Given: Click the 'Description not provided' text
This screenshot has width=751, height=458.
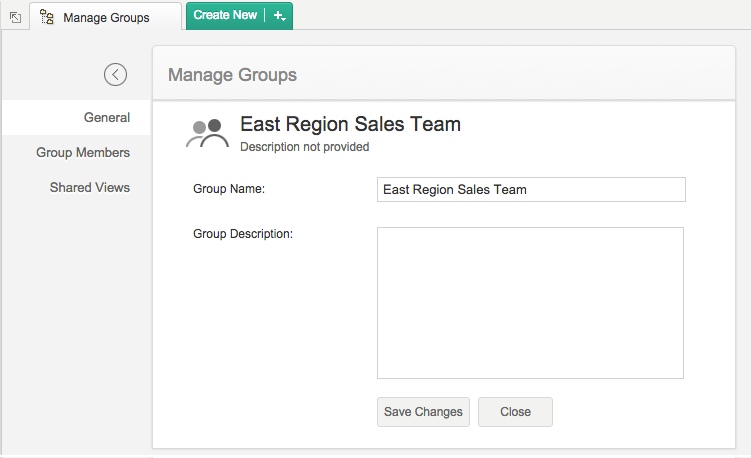Looking at the screenshot, I should pos(305,147).
